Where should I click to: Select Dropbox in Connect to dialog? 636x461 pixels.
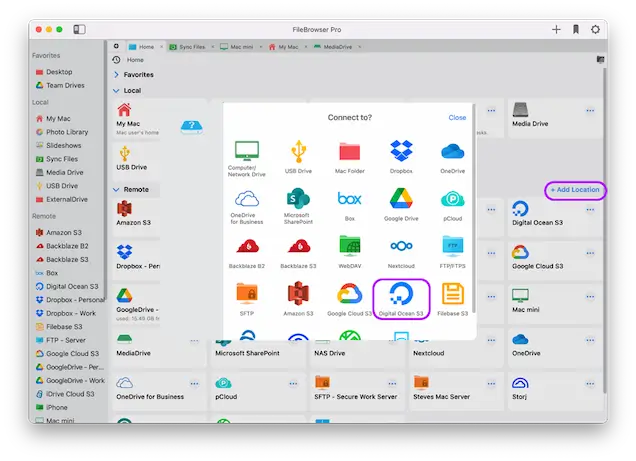click(401, 157)
